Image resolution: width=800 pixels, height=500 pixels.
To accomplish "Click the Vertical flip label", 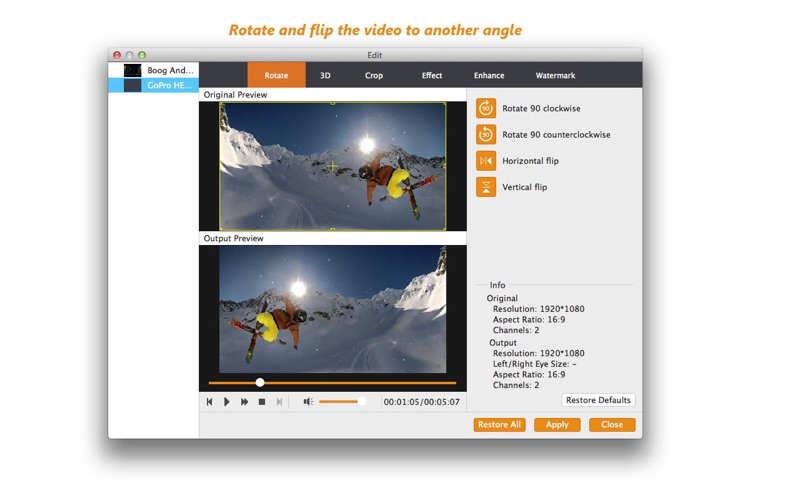I will coord(524,187).
